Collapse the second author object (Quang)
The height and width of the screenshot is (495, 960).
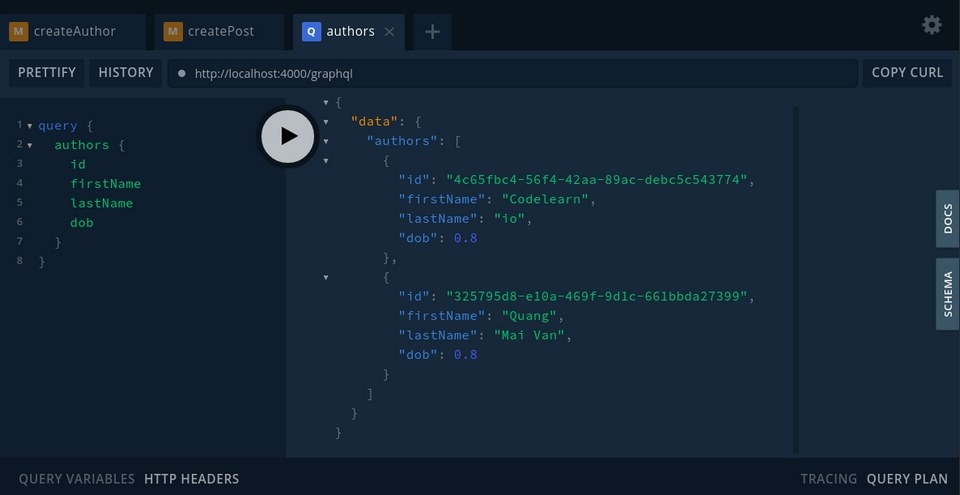(326, 277)
